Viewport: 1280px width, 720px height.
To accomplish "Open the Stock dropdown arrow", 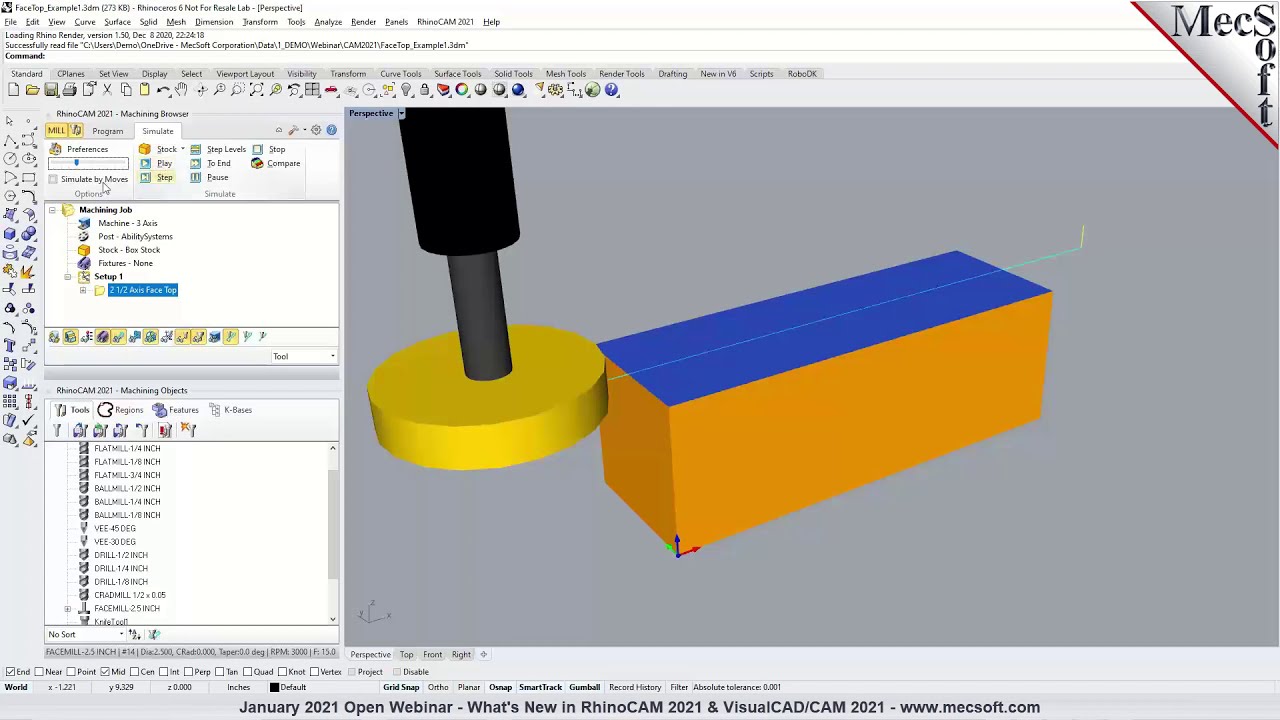I will (x=182, y=149).
